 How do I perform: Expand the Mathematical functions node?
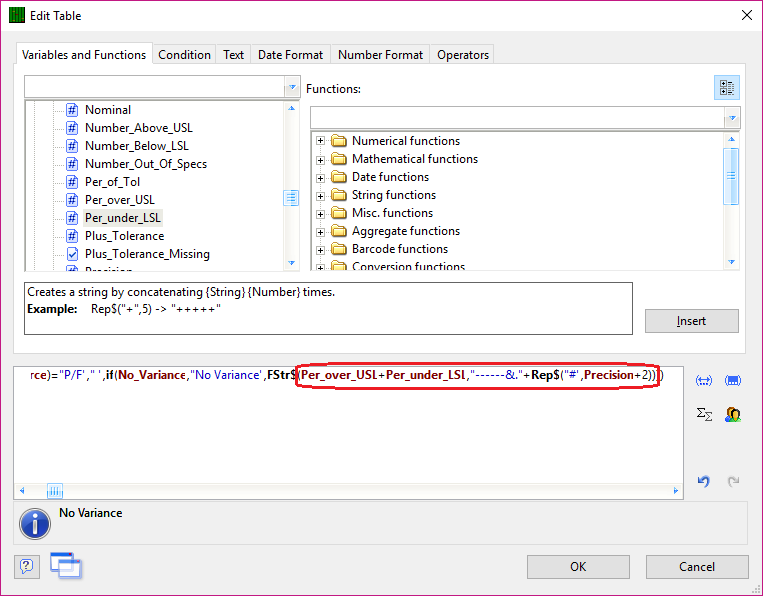(320, 160)
